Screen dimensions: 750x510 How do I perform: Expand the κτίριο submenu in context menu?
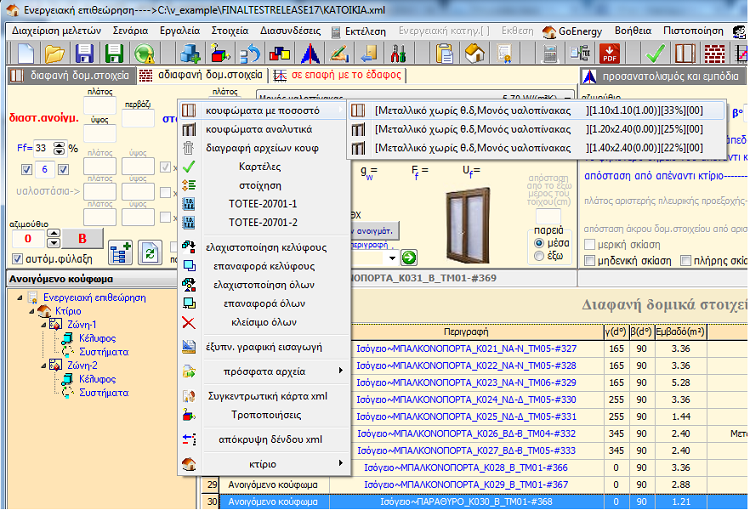point(265,464)
